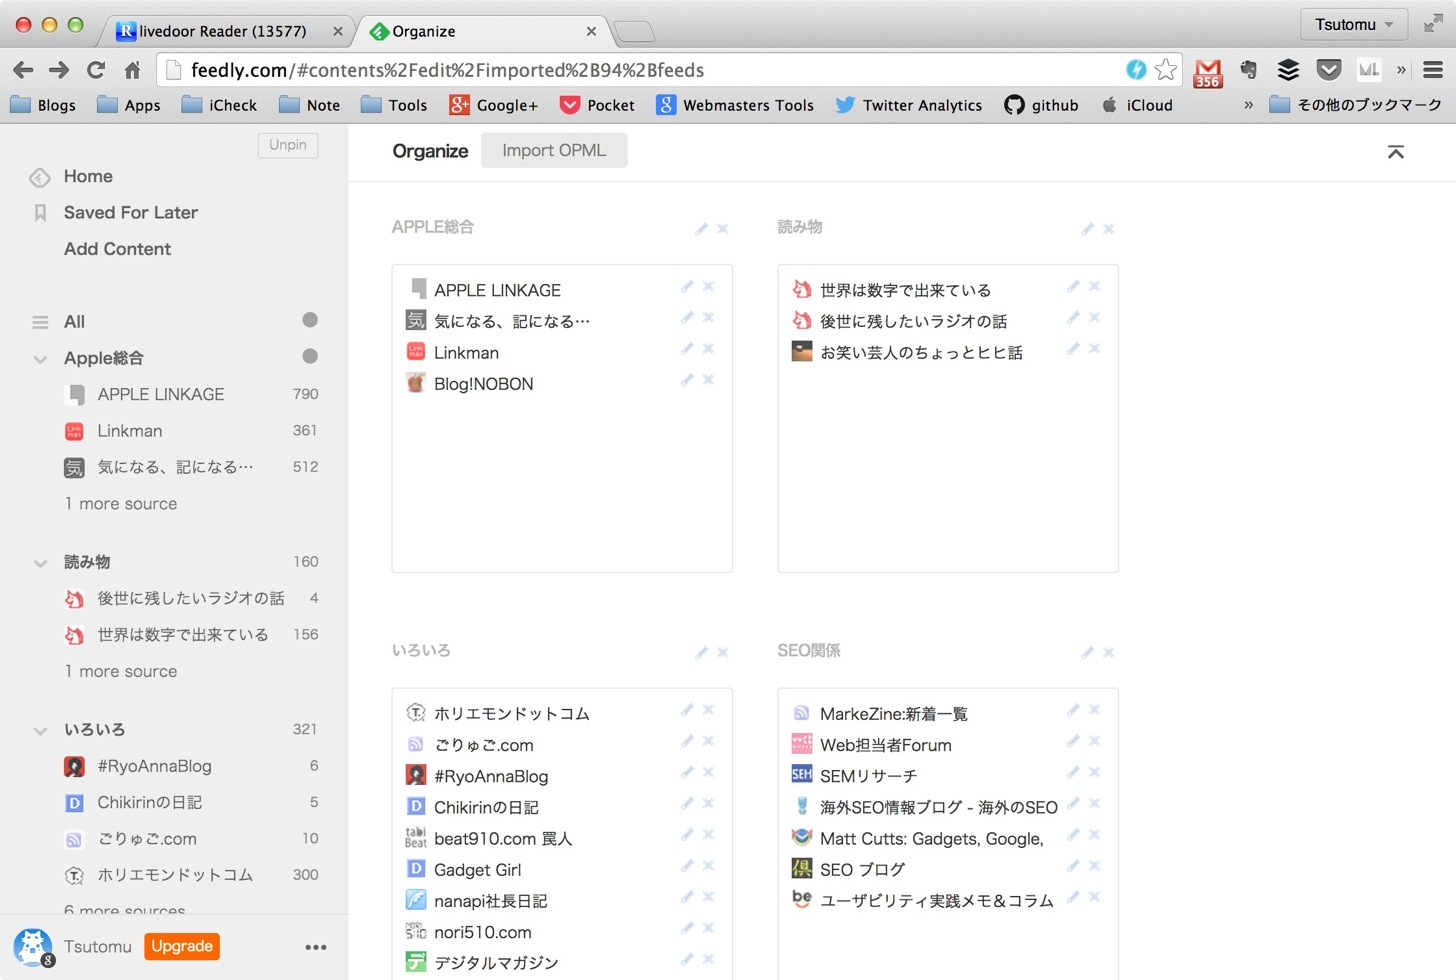Open the Tsutomu Chrome profile dropdown
The height and width of the screenshot is (980, 1456).
(x=1354, y=24)
